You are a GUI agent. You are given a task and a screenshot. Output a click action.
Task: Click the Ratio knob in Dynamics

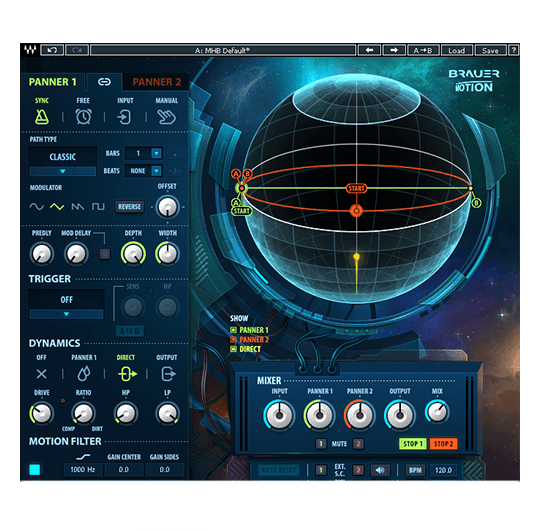(x=83, y=413)
